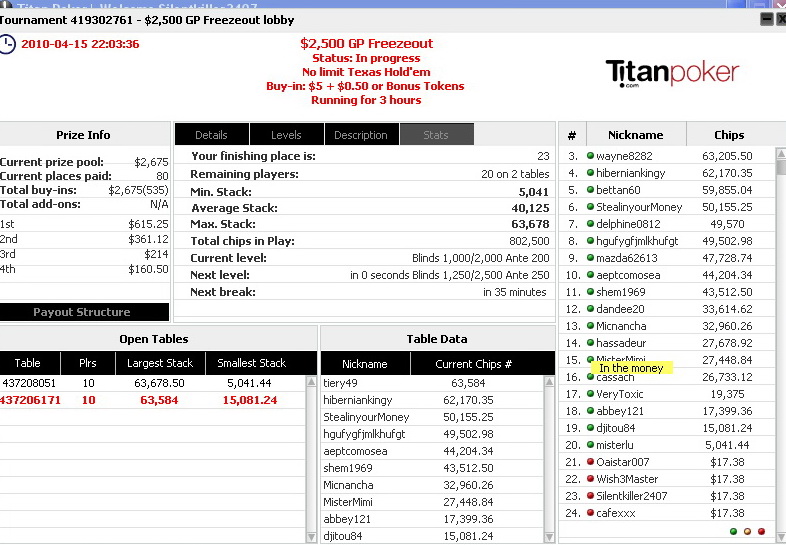Click green status dot next to hgufygfjmlkhufgt
786x545 pixels.
[x=591, y=241]
